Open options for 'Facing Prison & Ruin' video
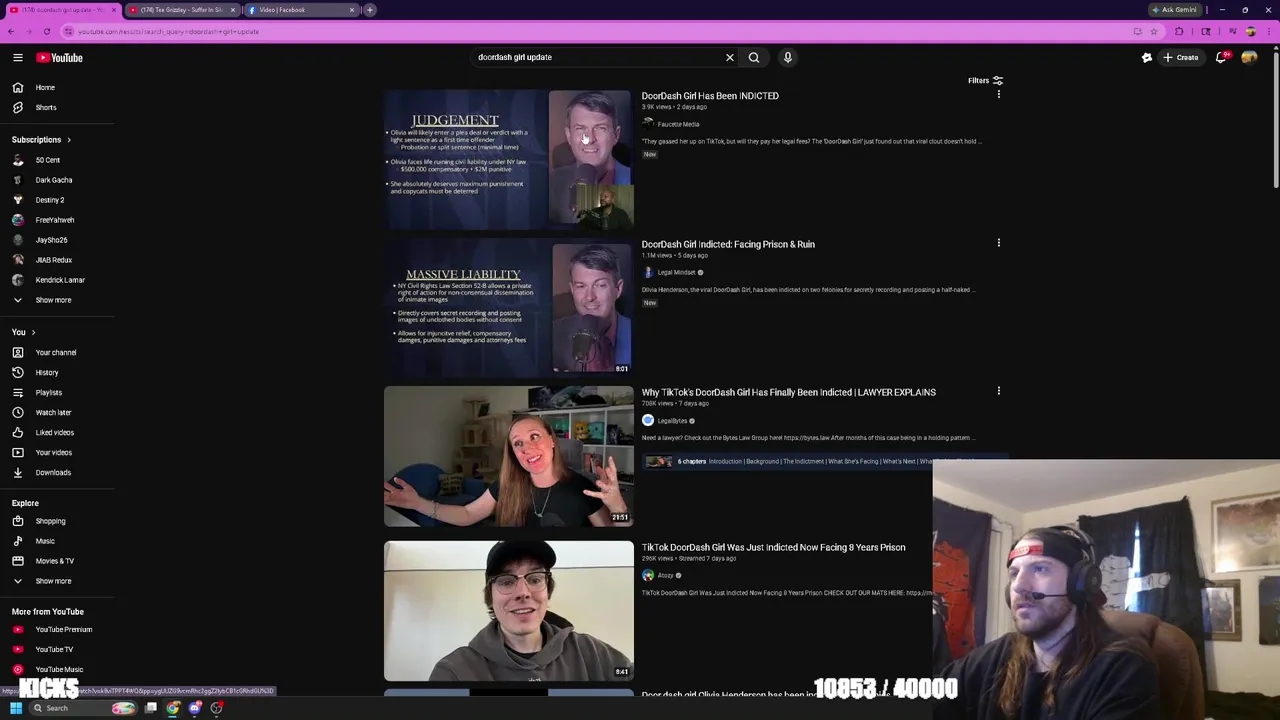This screenshot has height=720, width=1280. coord(998,243)
